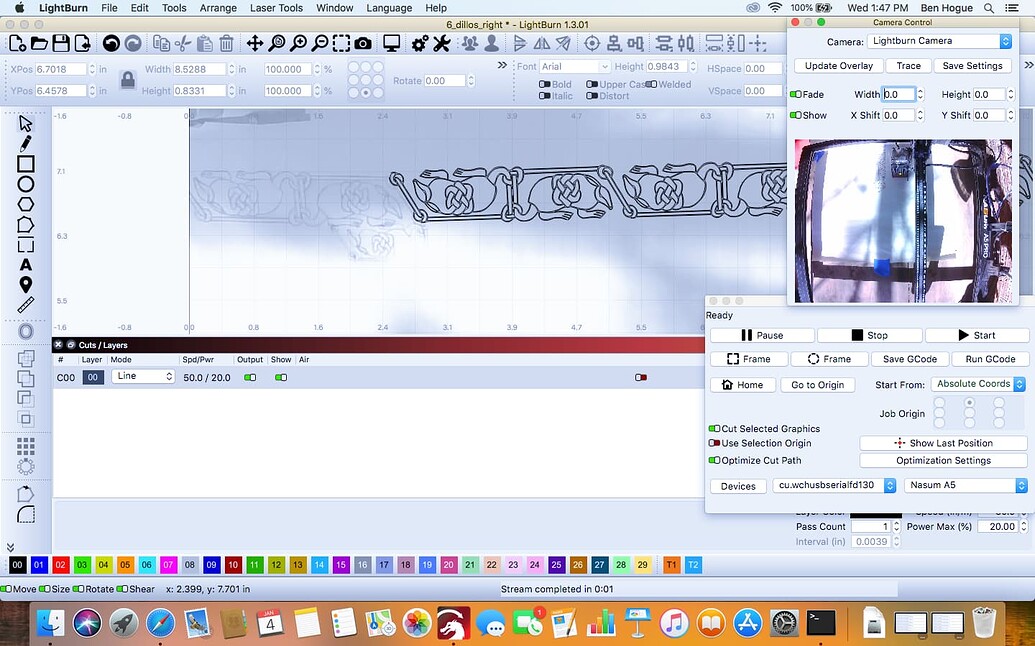
Task: Open the serial port dropdown cu.wchusbserialfd130
Action: [x=834, y=485]
